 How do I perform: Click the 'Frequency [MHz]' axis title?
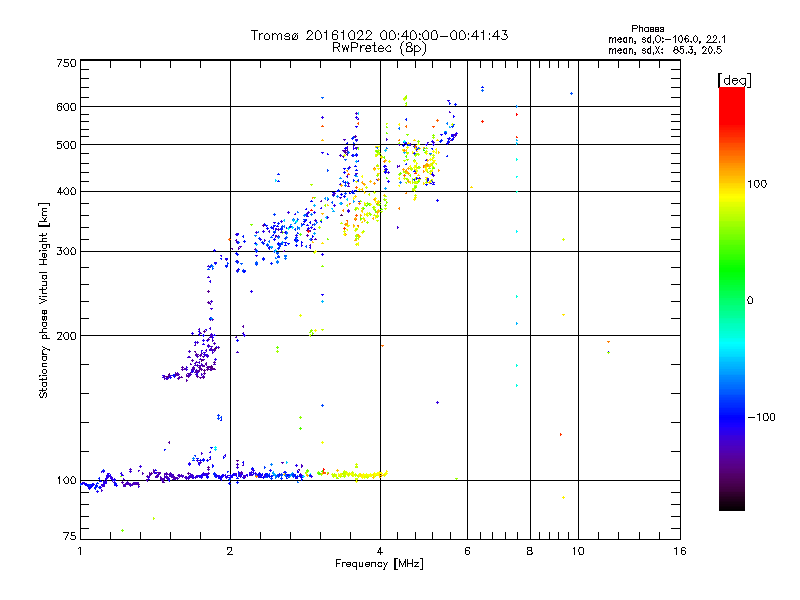(x=379, y=564)
